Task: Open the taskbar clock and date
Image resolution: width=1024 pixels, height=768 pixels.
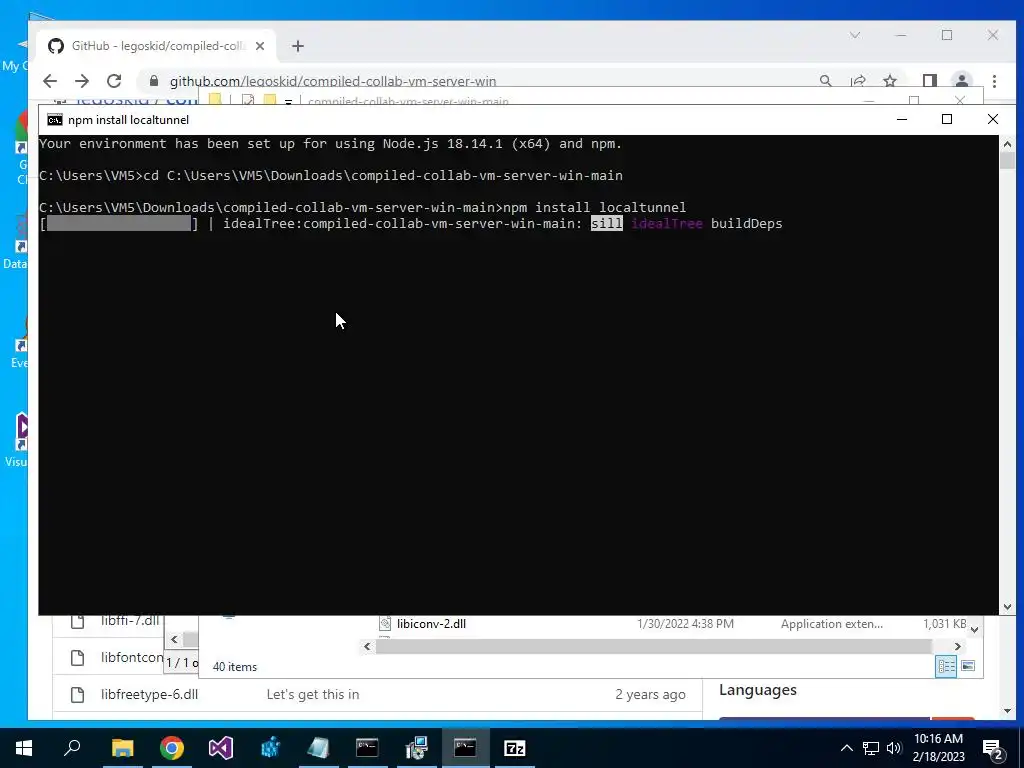Action: click(938, 748)
